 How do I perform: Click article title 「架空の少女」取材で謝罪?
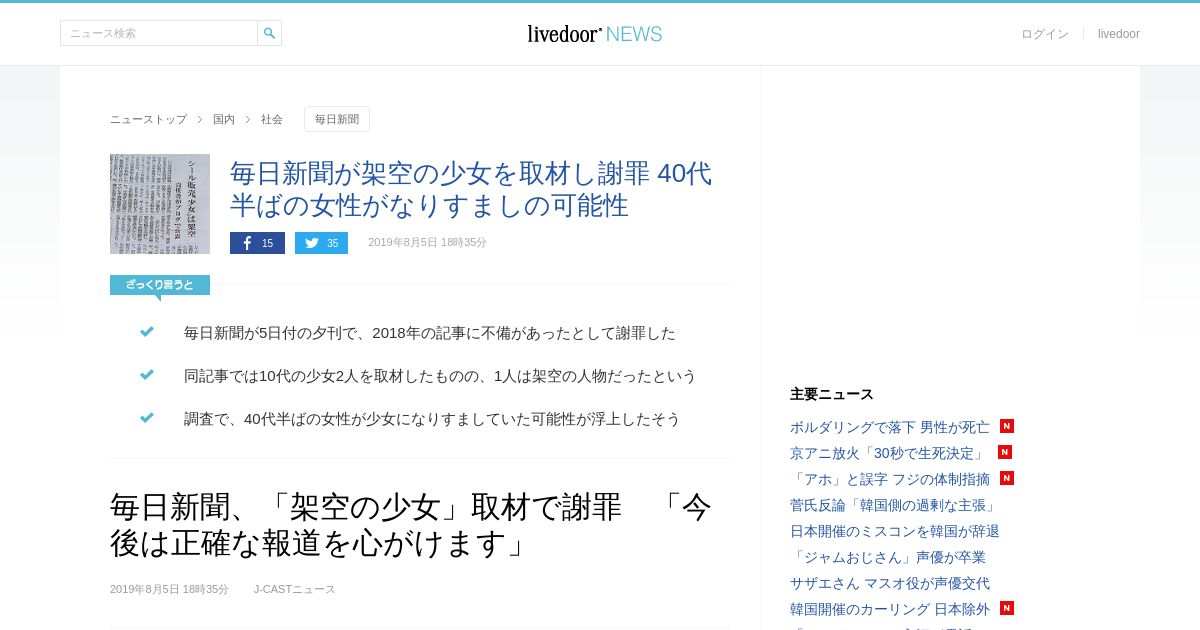point(411,525)
